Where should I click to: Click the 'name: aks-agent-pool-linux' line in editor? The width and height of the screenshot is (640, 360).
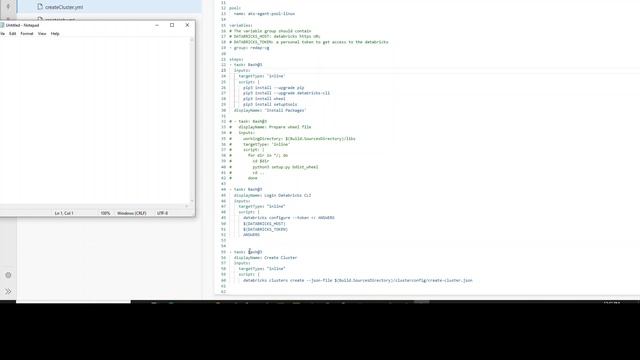(264, 13)
